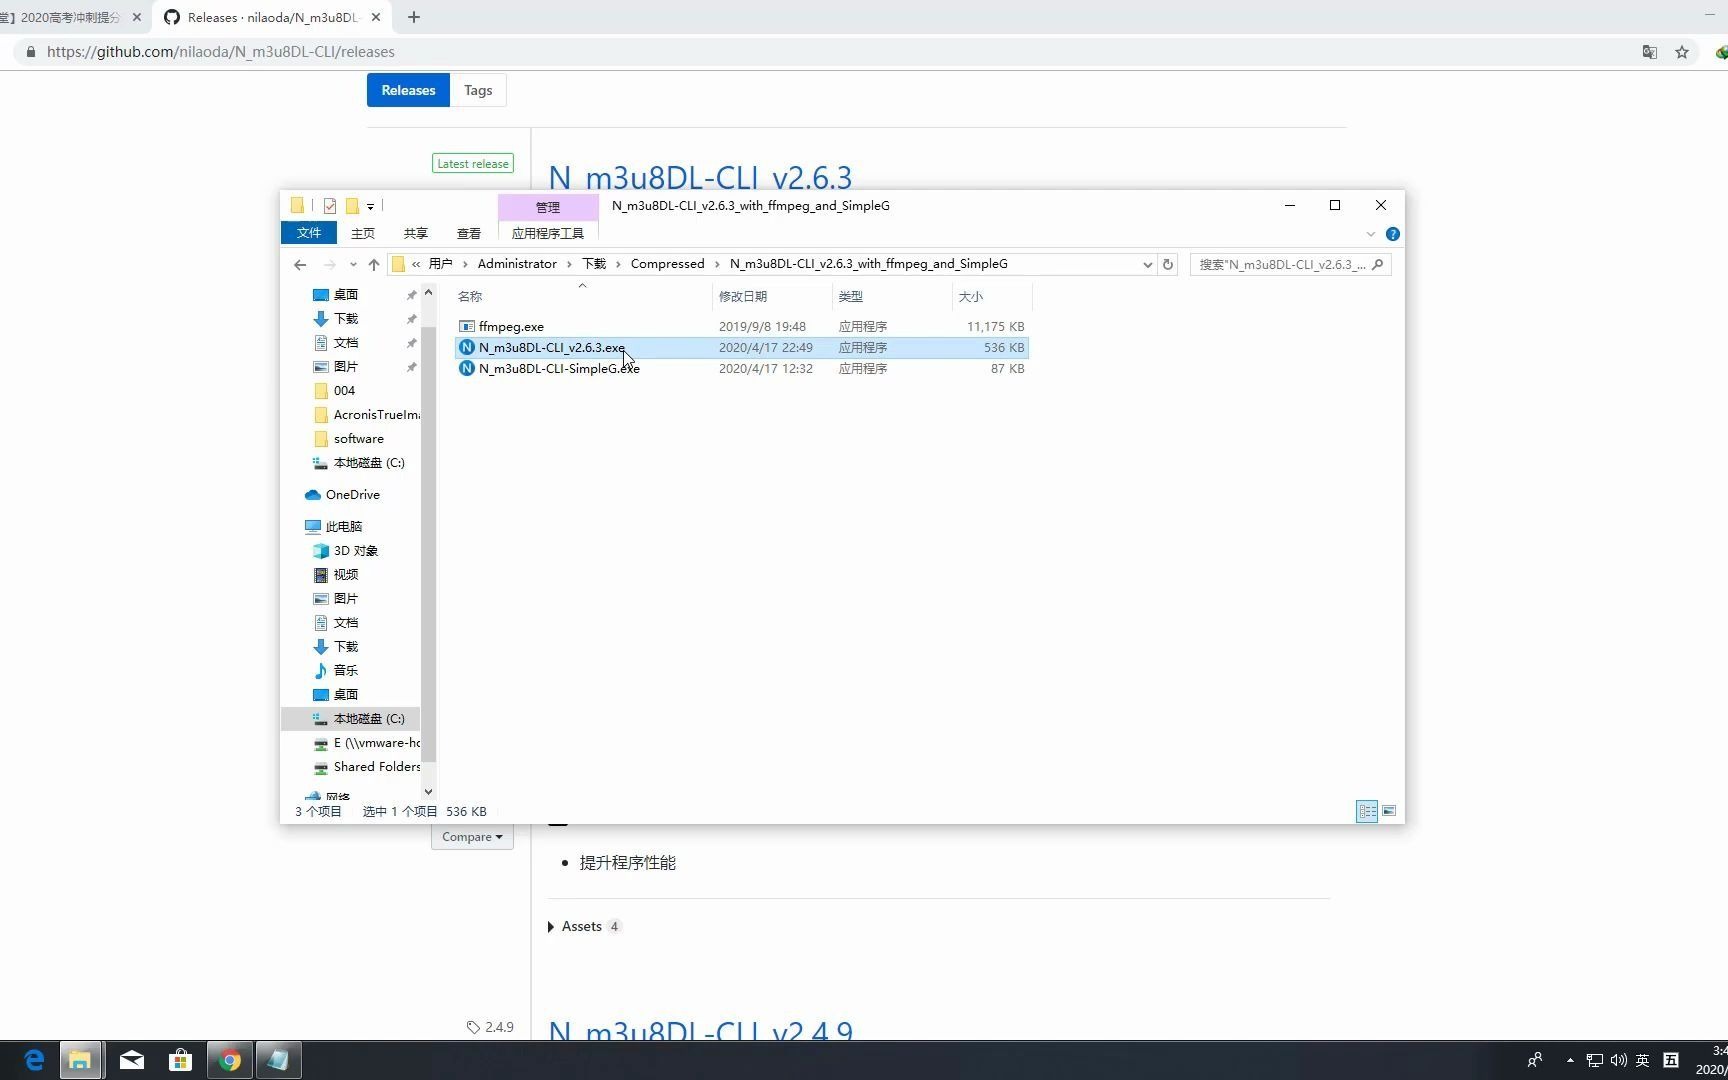Bookmark this page with star icon
1728x1080 pixels.
click(x=1682, y=52)
